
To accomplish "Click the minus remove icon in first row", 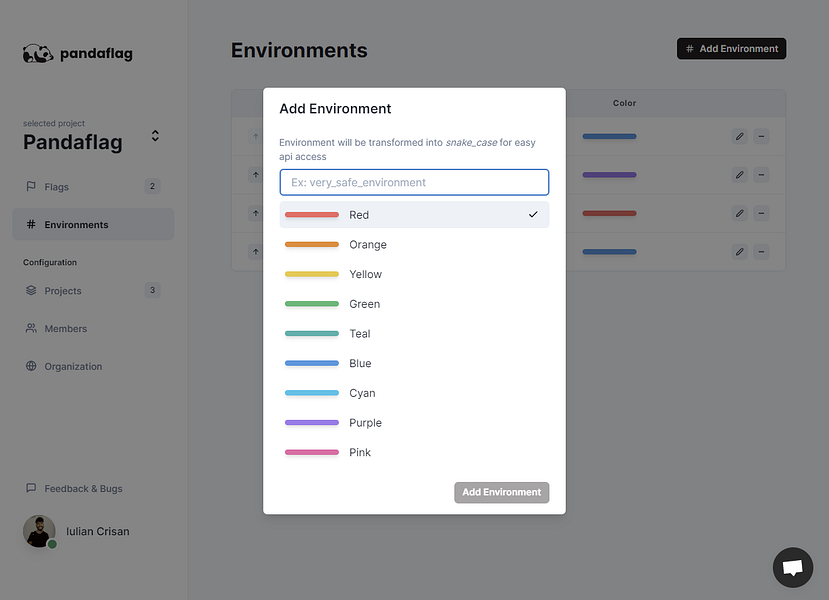I will click(x=761, y=136).
